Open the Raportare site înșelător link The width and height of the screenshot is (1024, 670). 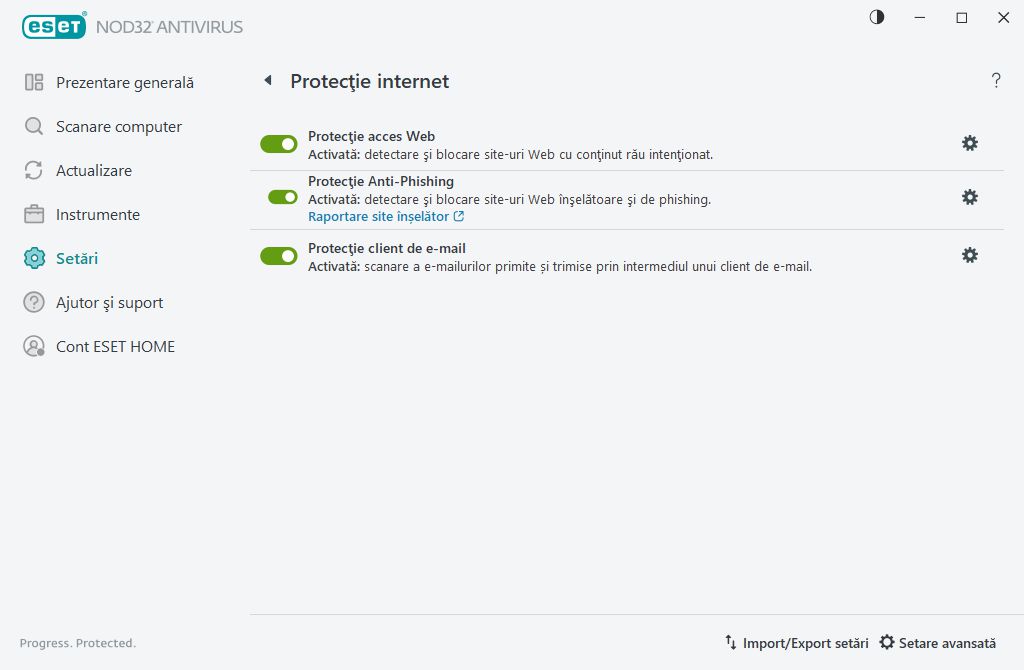(380, 216)
